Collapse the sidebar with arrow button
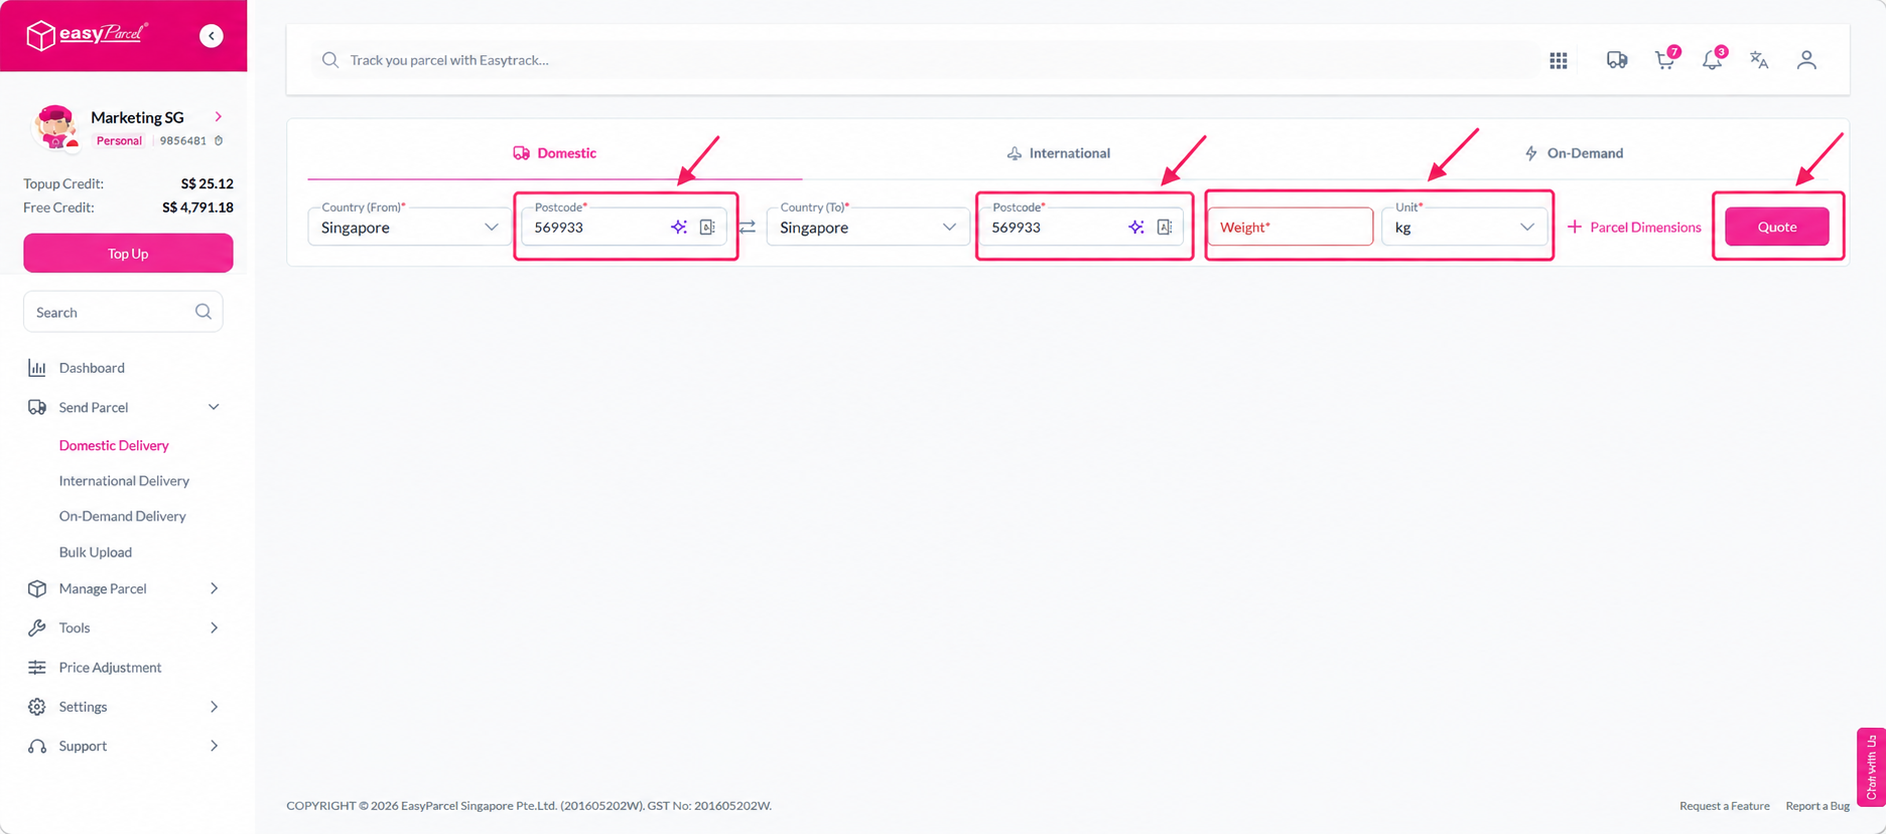This screenshot has width=1886, height=834. pyautogui.click(x=211, y=36)
